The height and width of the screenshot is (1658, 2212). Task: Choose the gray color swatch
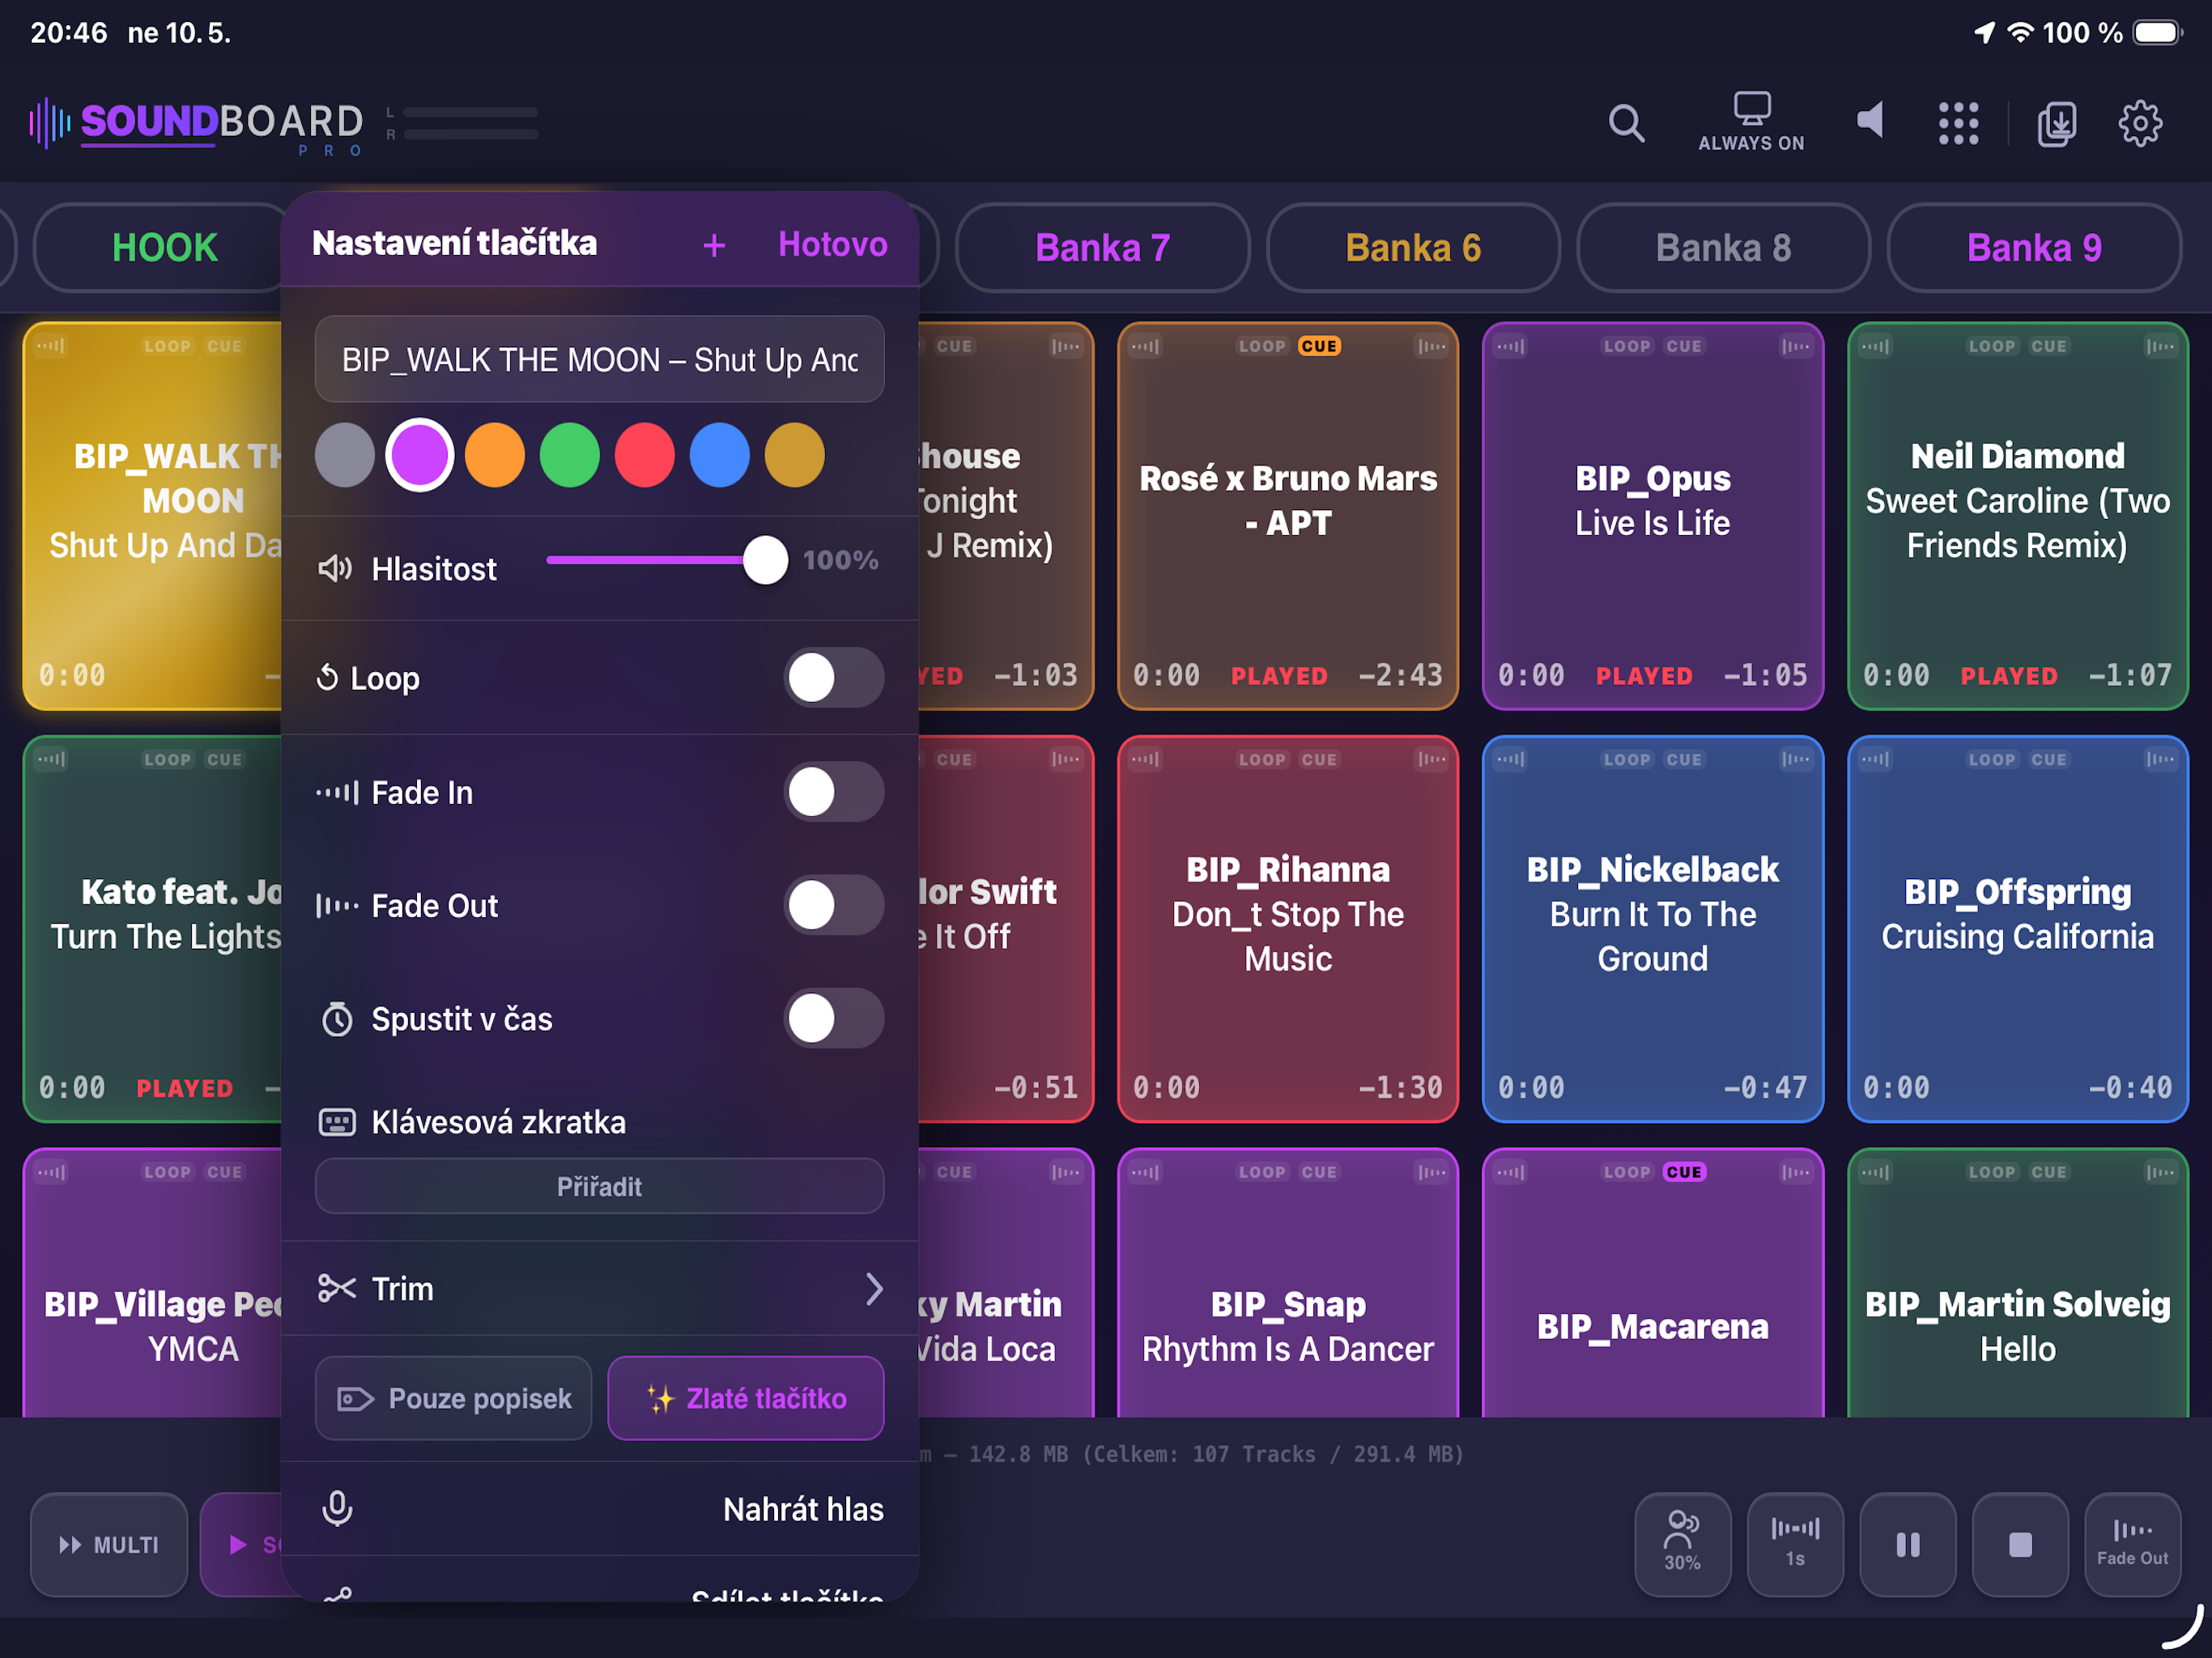tap(345, 455)
